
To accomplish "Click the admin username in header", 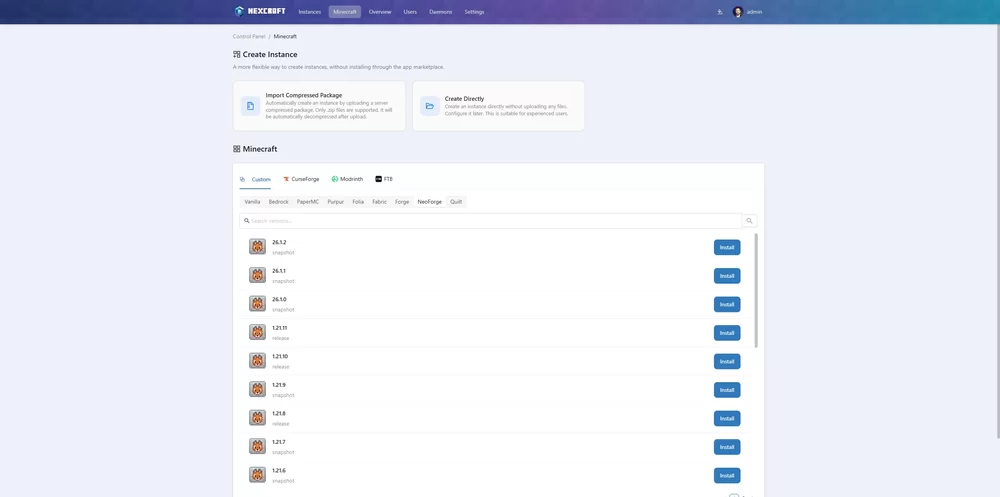I will [x=754, y=11].
